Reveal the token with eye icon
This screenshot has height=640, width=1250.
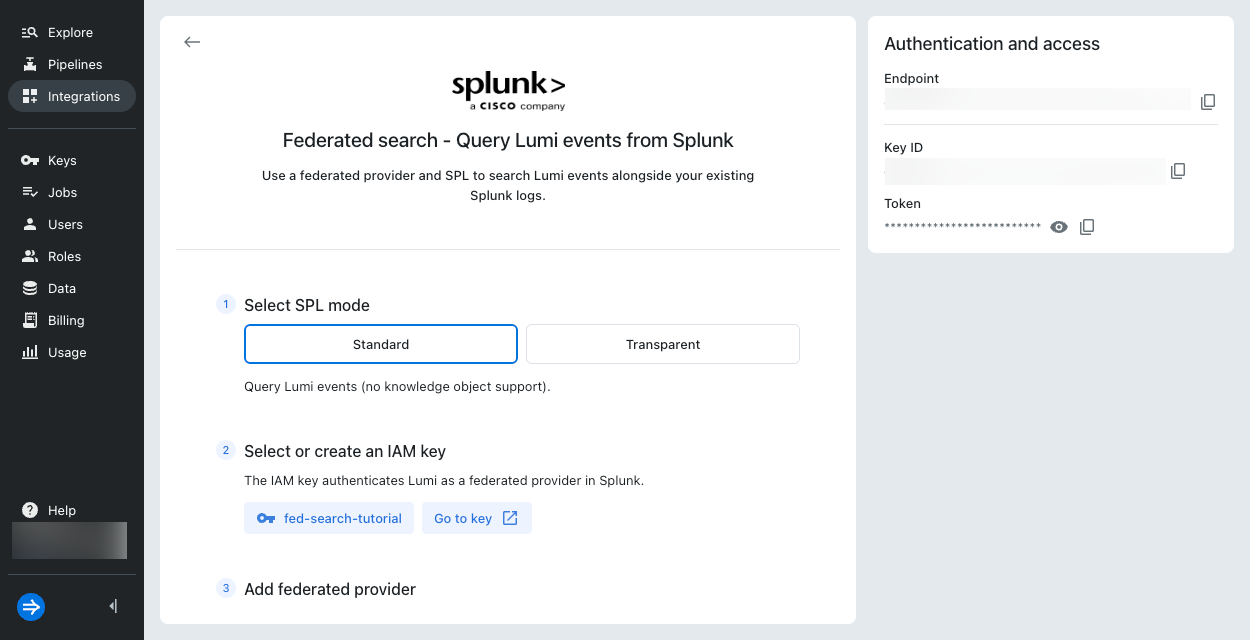point(1059,227)
